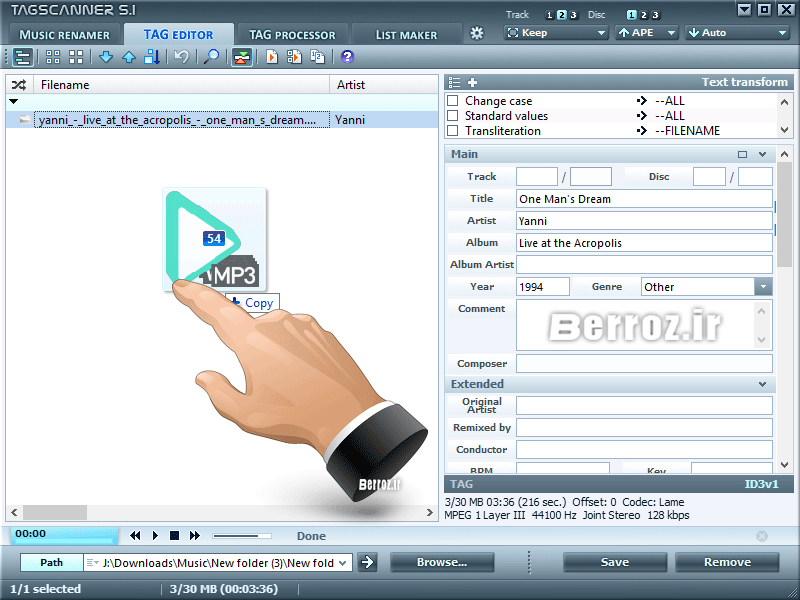Viewport: 800px width, 600px height.
Task: Switch to the Music Renamer tab
Action: pos(65,35)
